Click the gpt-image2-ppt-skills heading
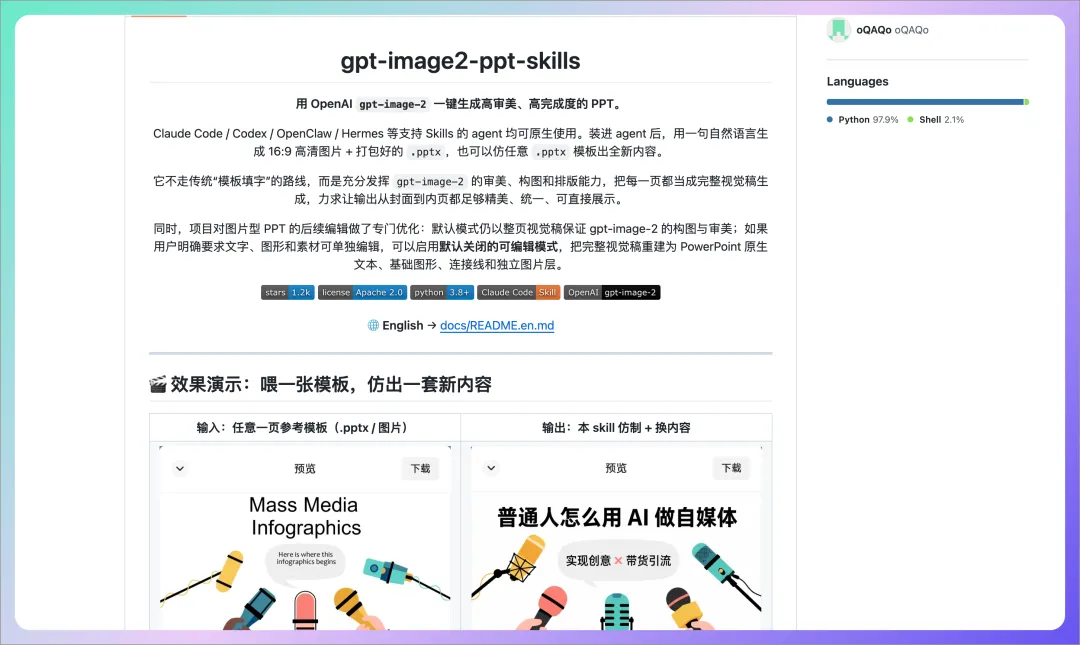The height and width of the screenshot is (645, 1080). coord(460,61)
